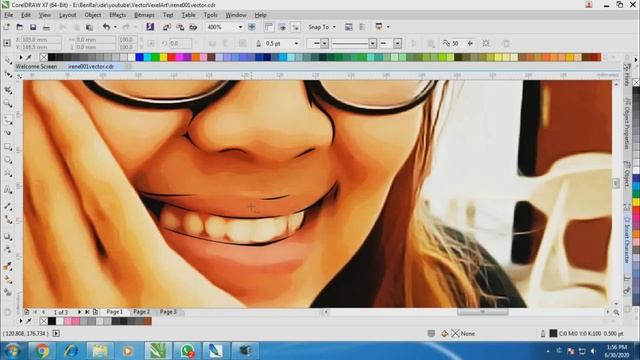Undo the last action with the arrow icon
The image size is (640, 360).
[107, 27]
